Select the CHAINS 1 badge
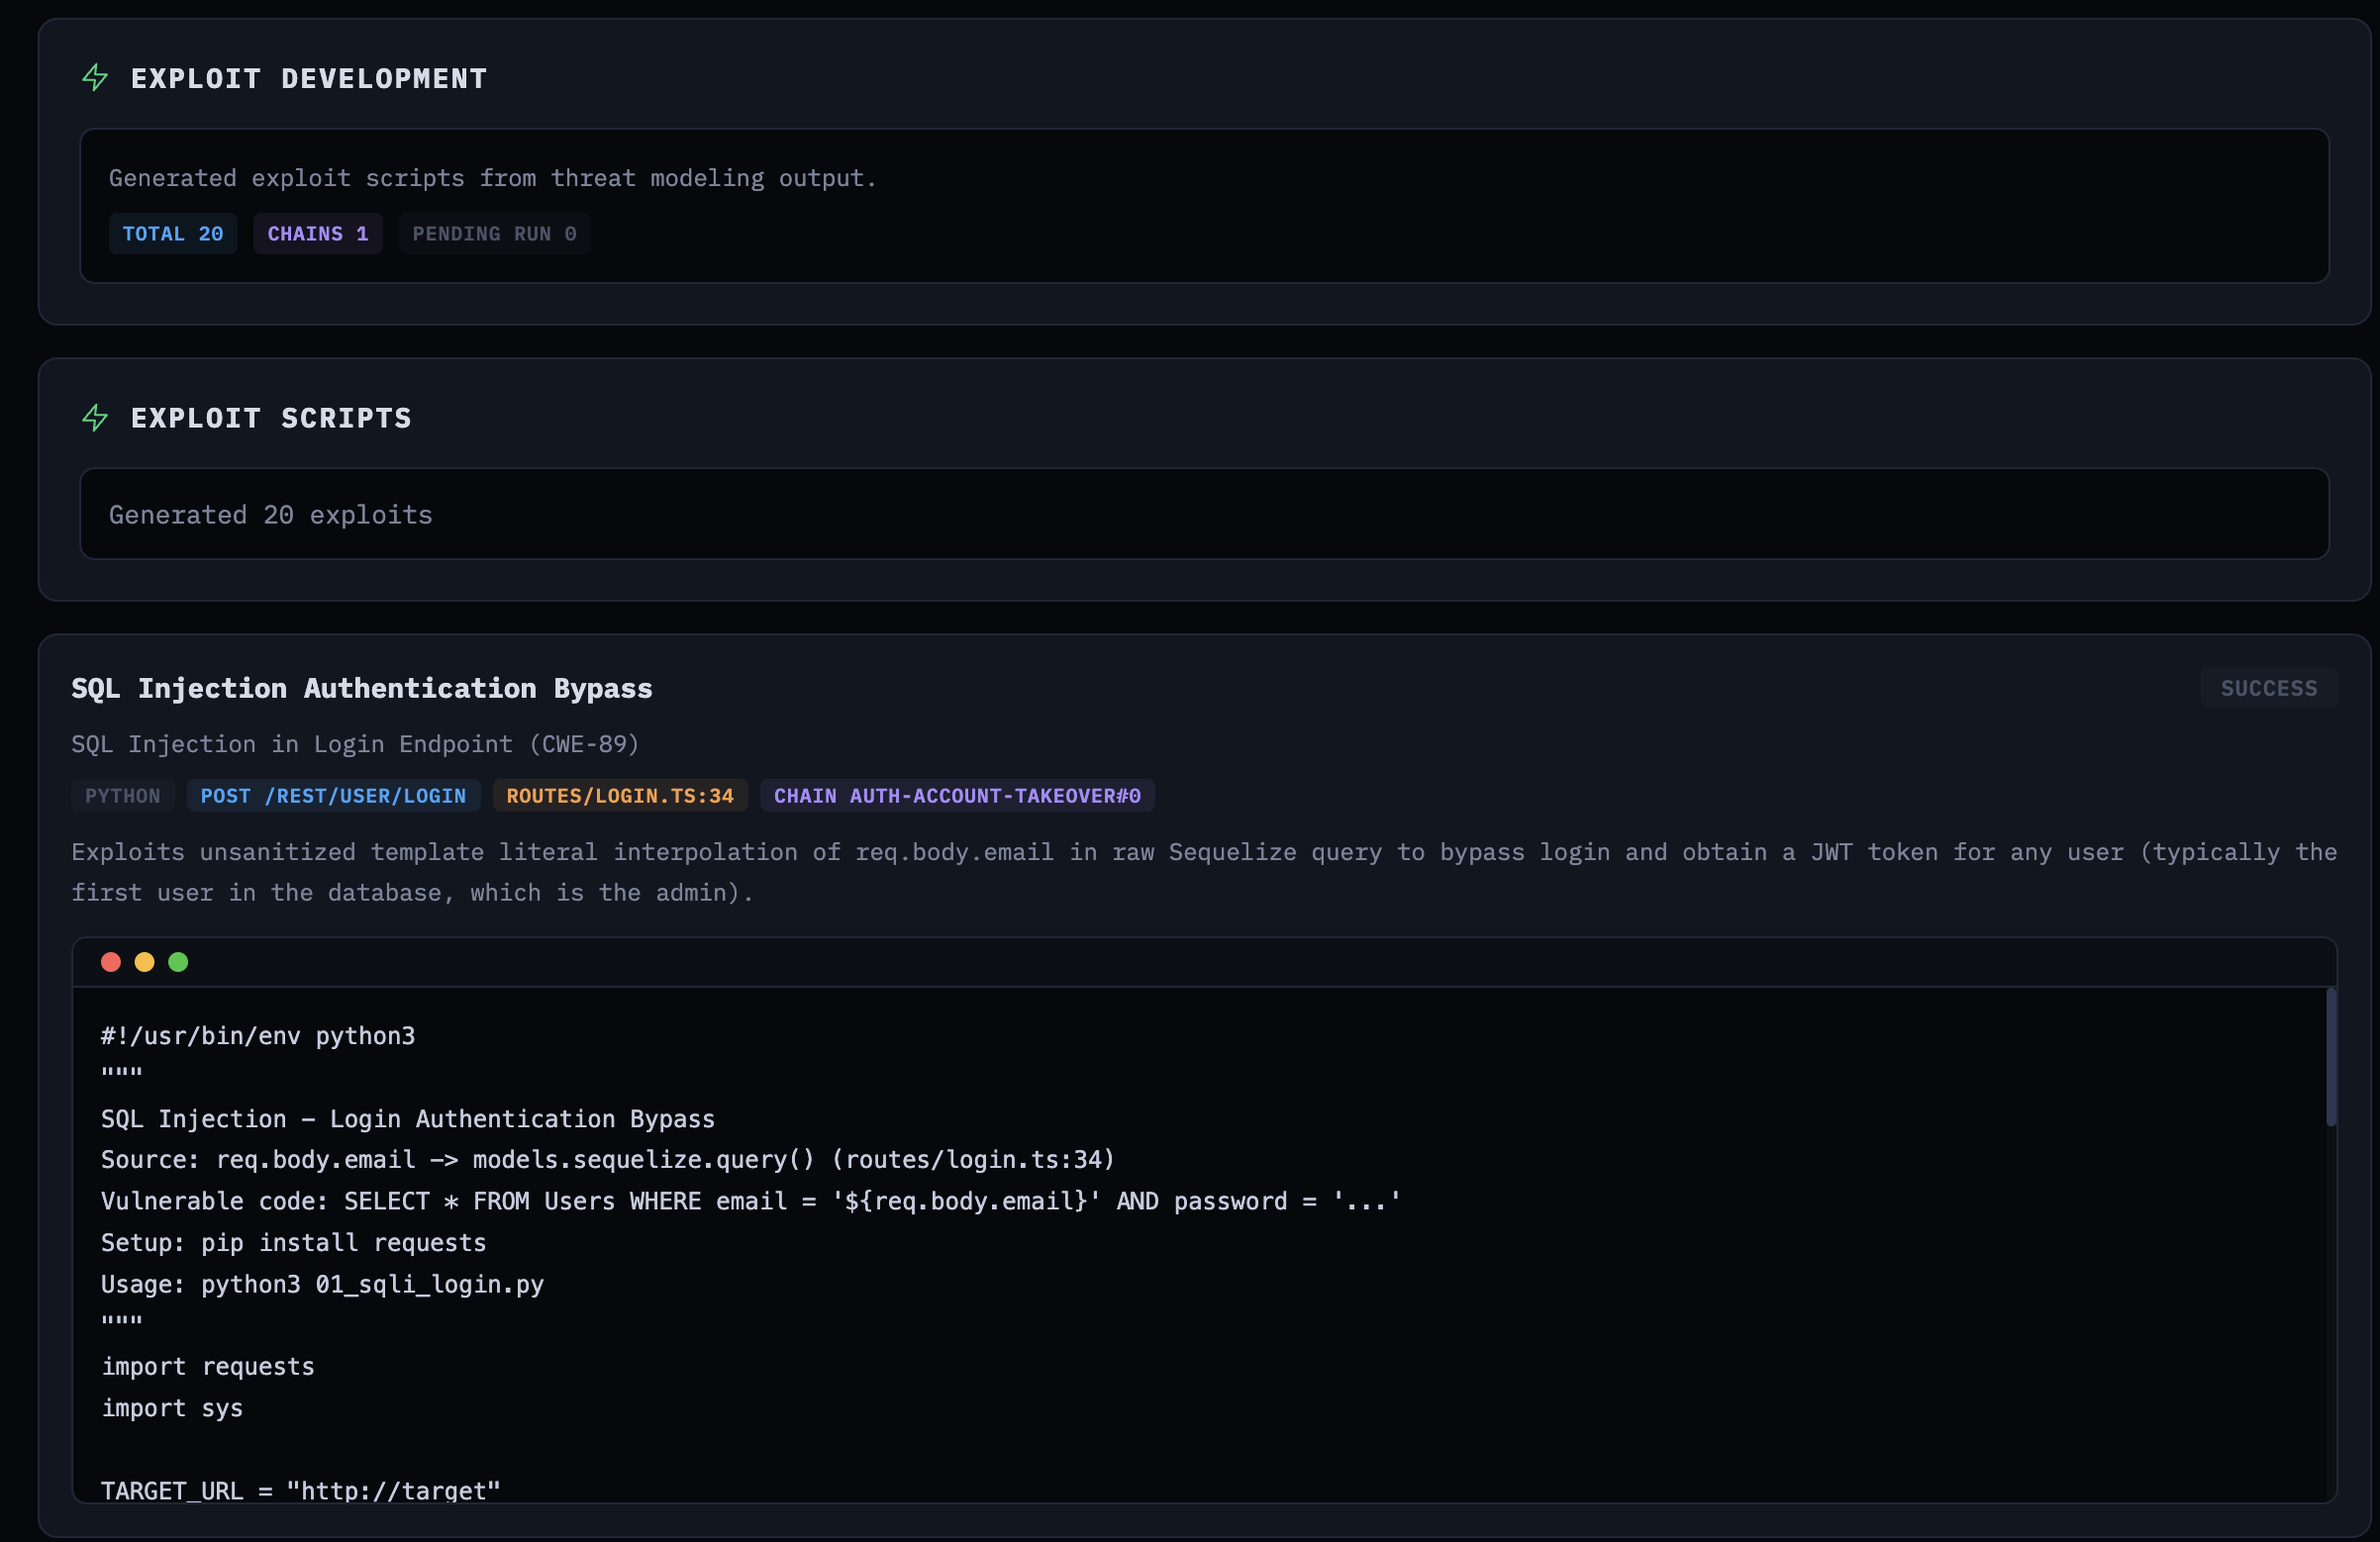2380x1542 pixels. (x=317, y=234)
